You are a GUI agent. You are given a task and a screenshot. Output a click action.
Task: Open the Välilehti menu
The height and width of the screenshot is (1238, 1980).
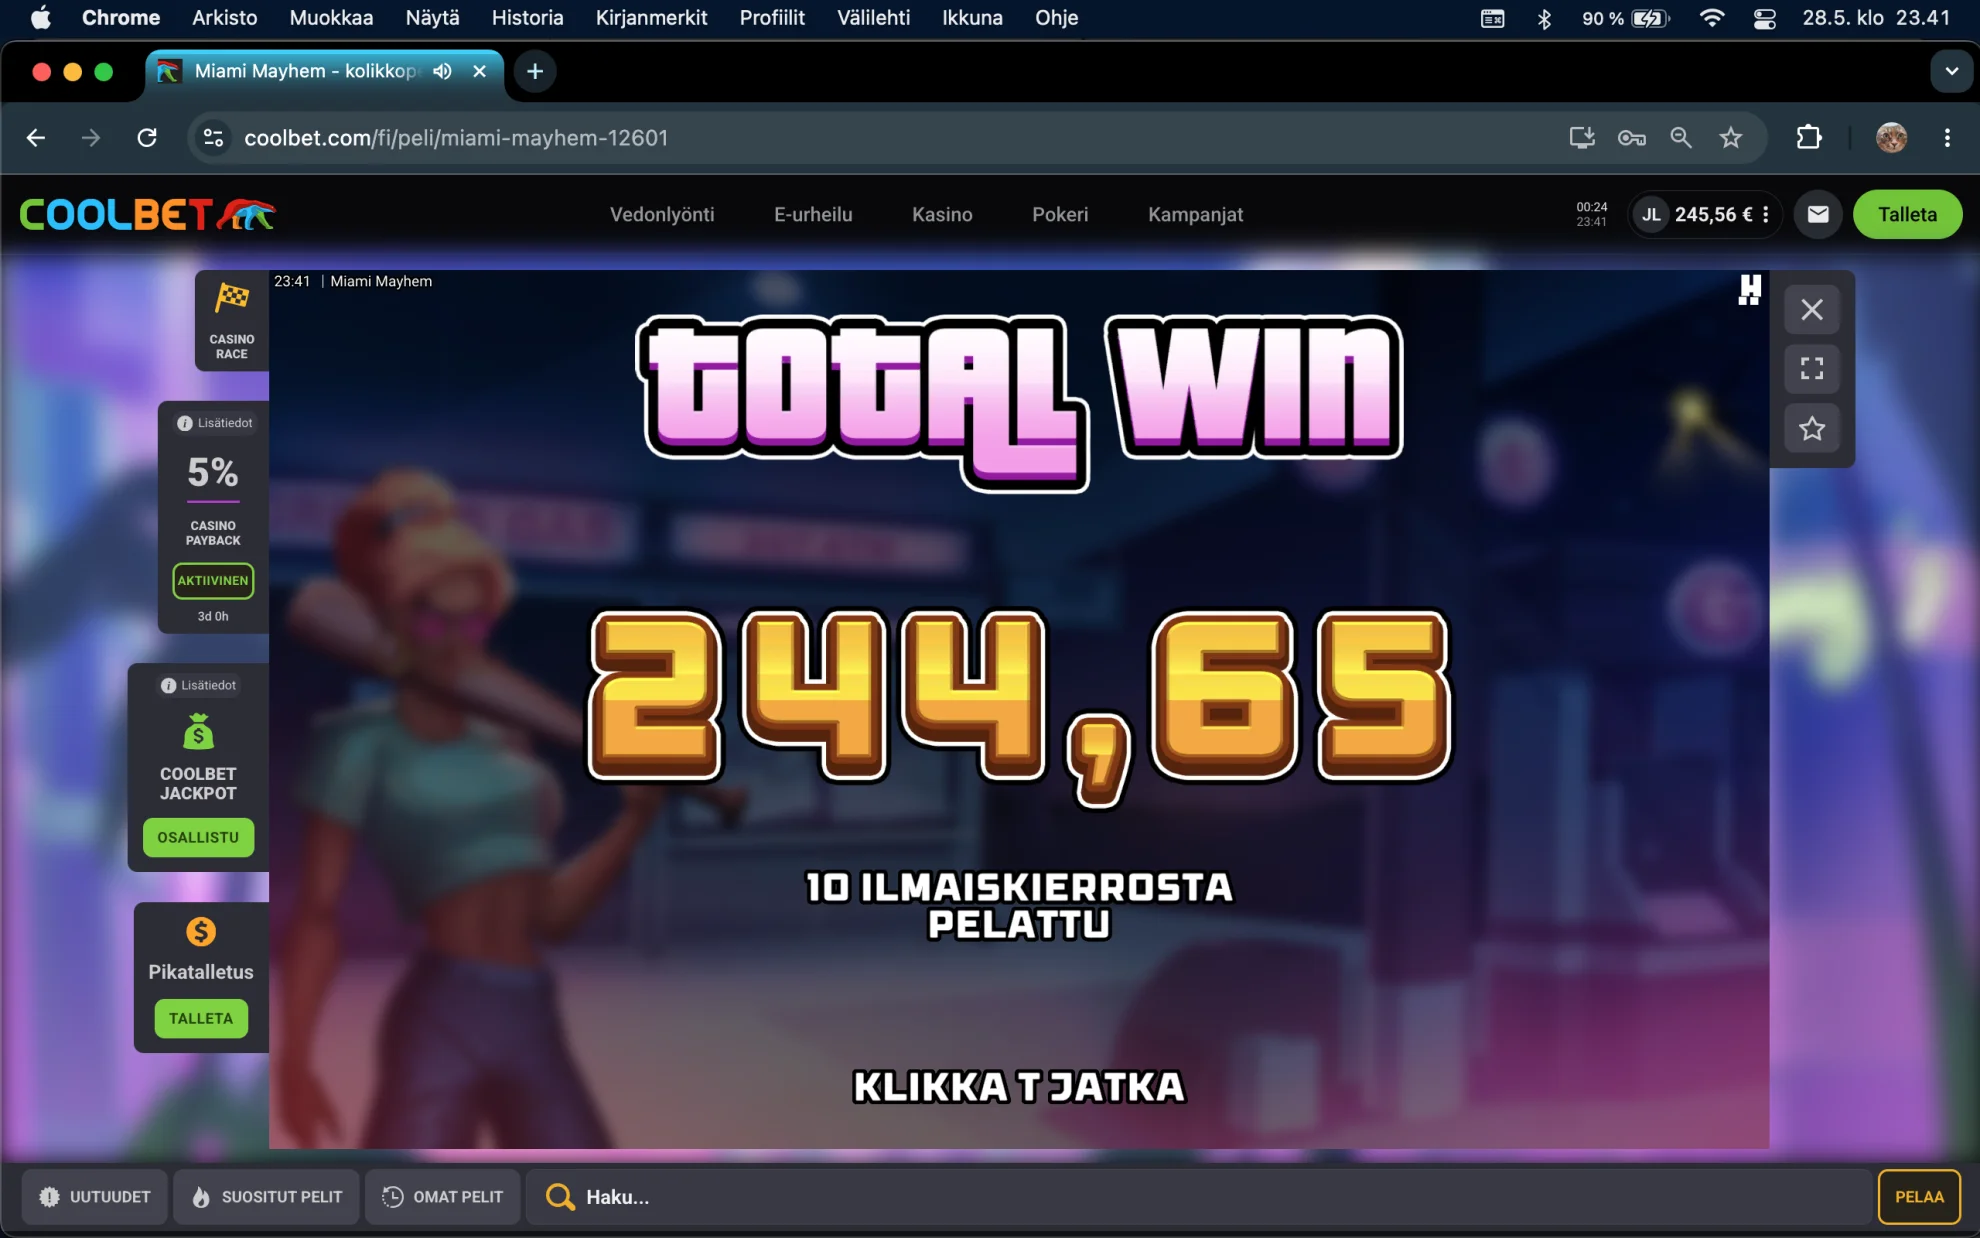873,18
